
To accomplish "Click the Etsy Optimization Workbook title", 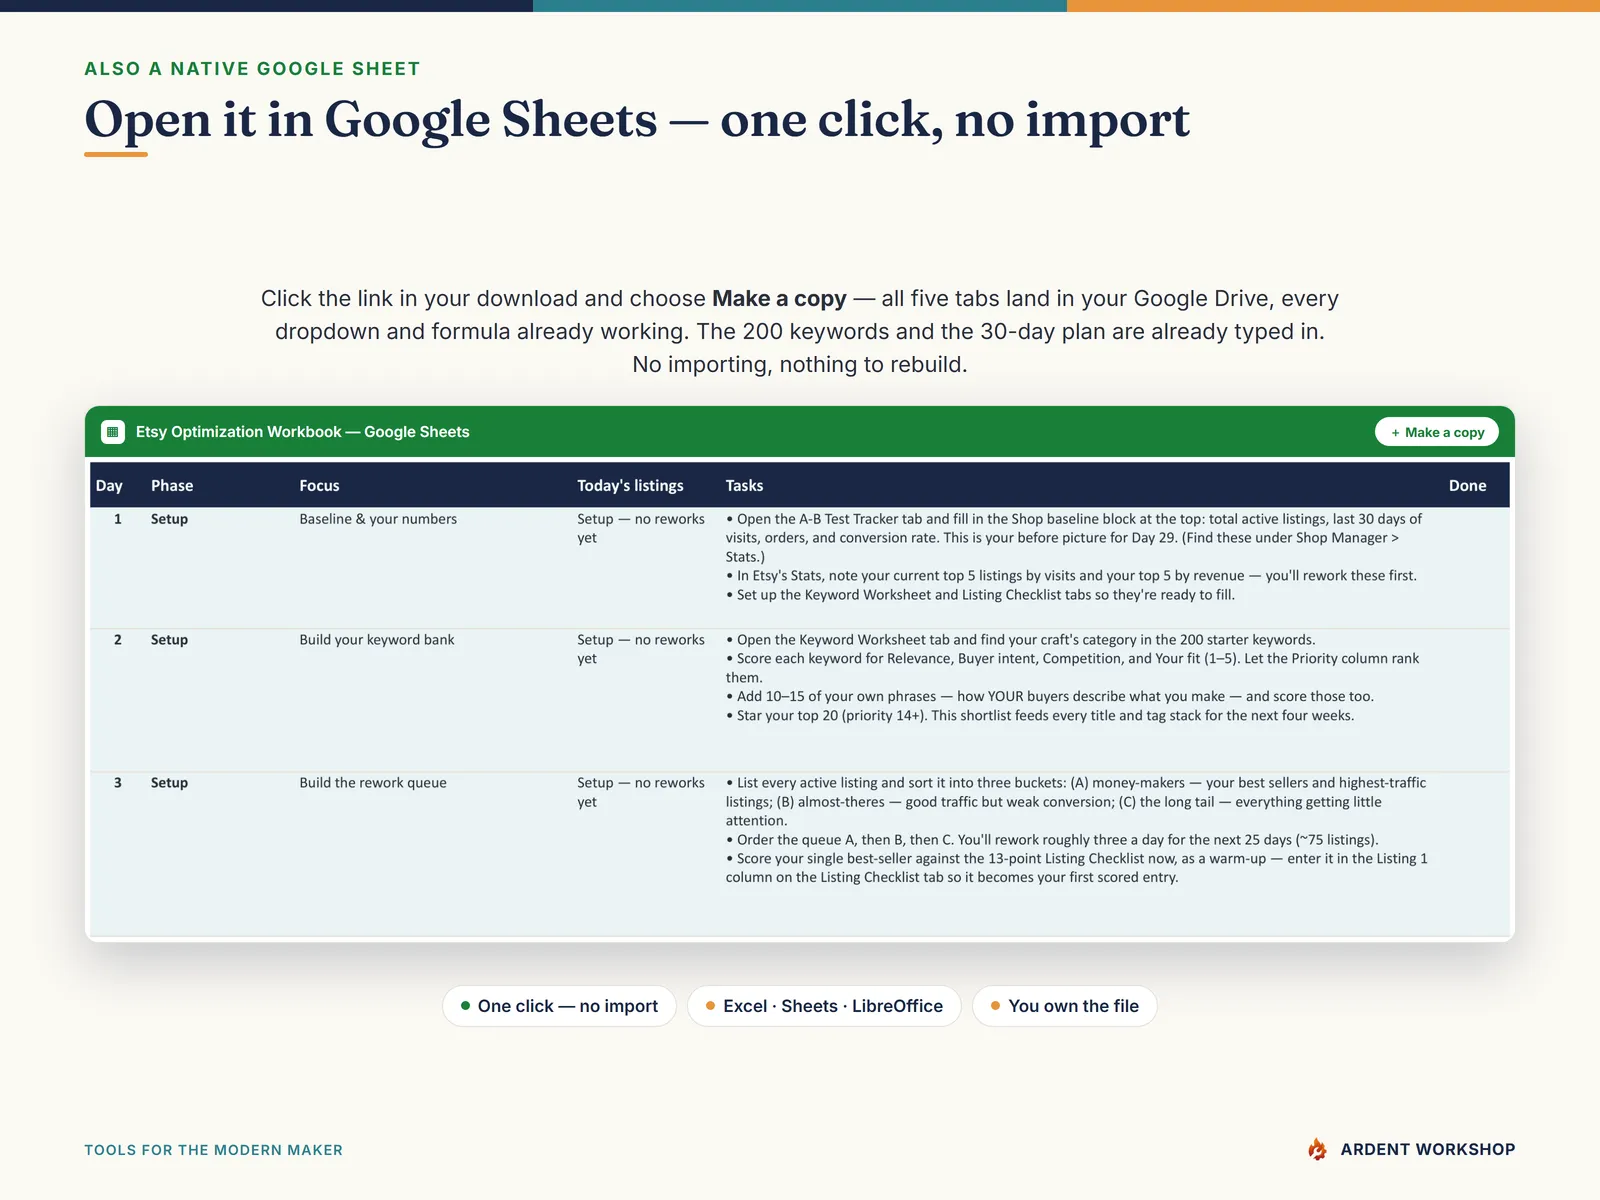I will 302,432.
